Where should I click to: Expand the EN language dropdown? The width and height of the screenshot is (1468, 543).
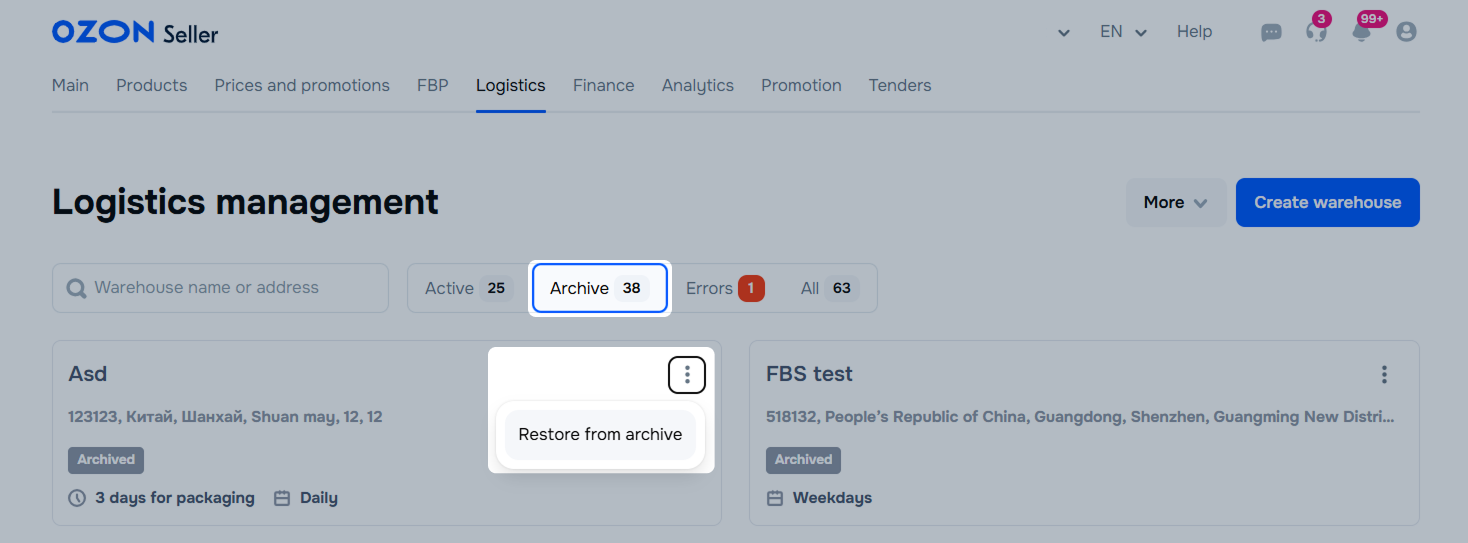click(1123, 32)
